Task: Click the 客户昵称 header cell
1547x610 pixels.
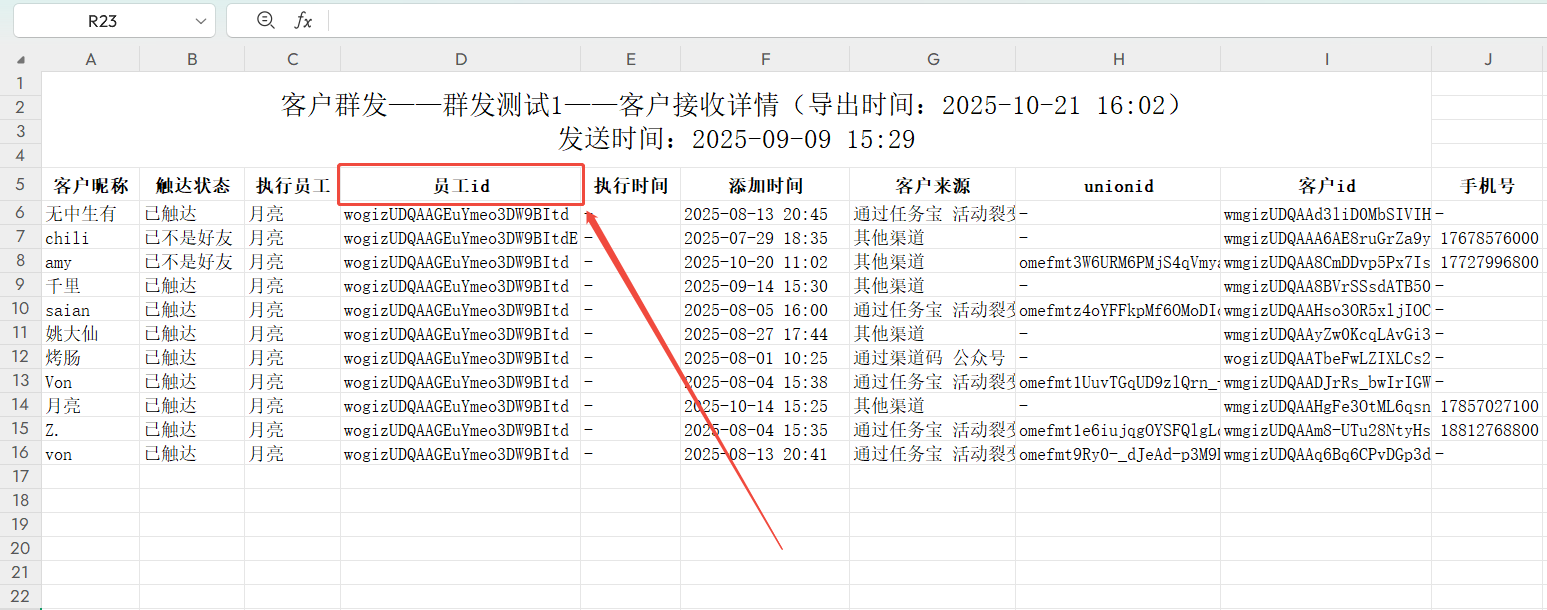Action: click(x=91, y=185)
